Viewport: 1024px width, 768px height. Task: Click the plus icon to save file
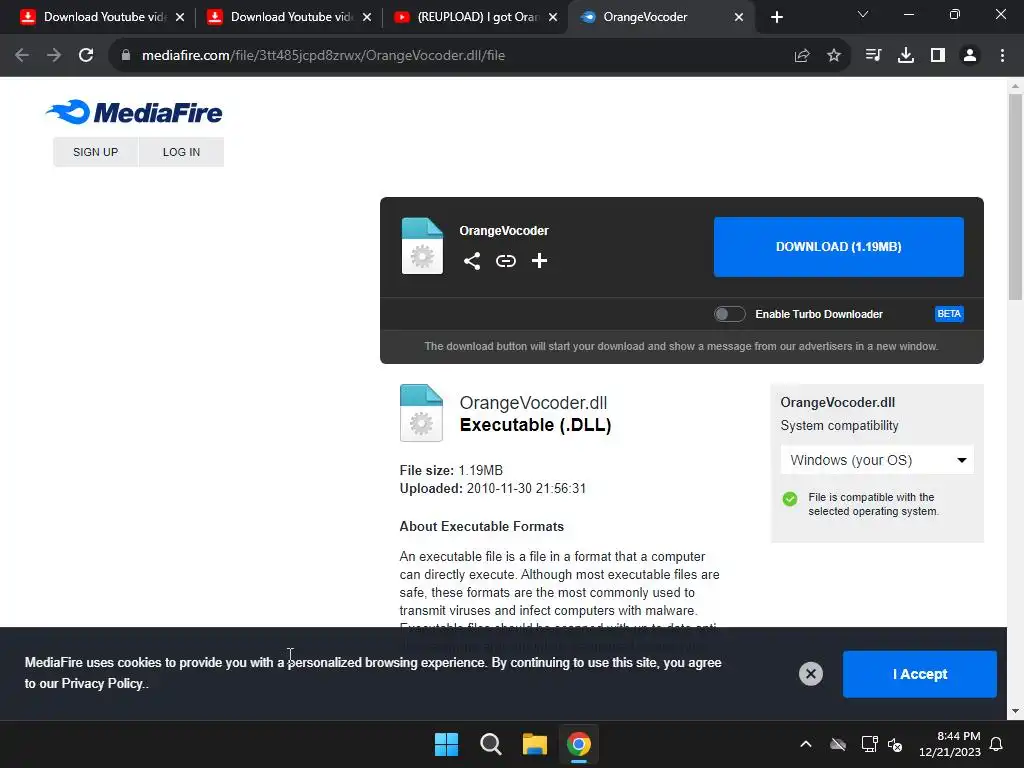[x=539, y=261]
